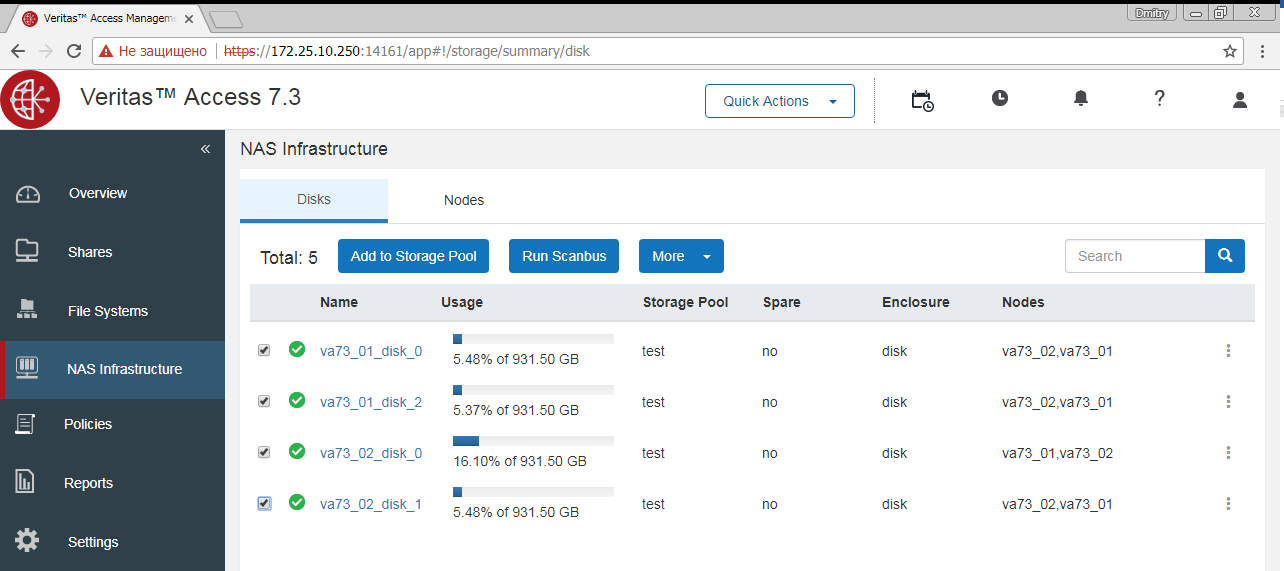Open the Overview menu item
Screen dimensions: 1284x571
(x=98, y=193)
